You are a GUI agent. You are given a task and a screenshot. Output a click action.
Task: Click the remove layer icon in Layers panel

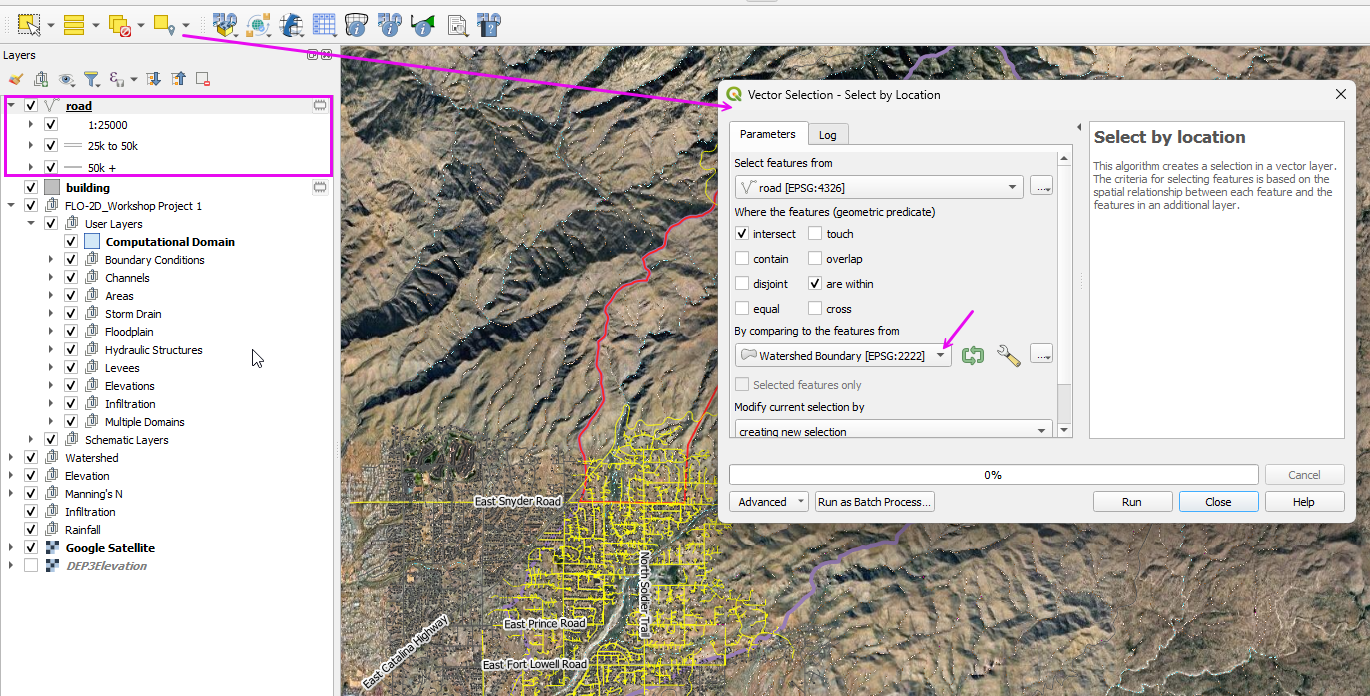pos(203,79)
